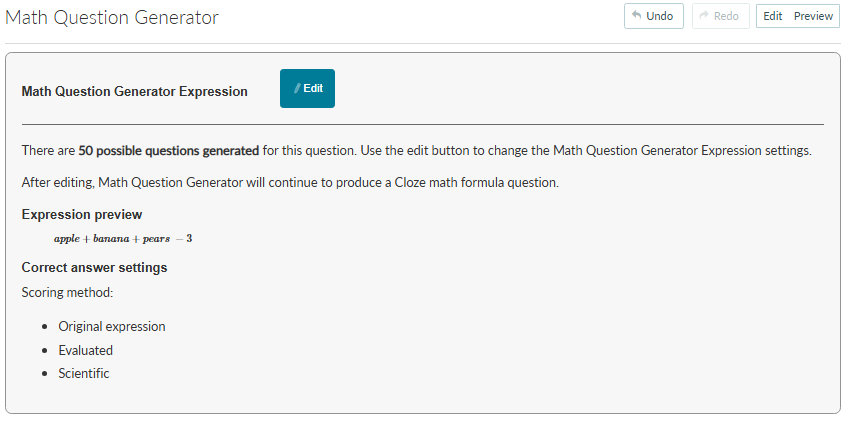Click the 'Scoring method:' label

pos(67,293)
